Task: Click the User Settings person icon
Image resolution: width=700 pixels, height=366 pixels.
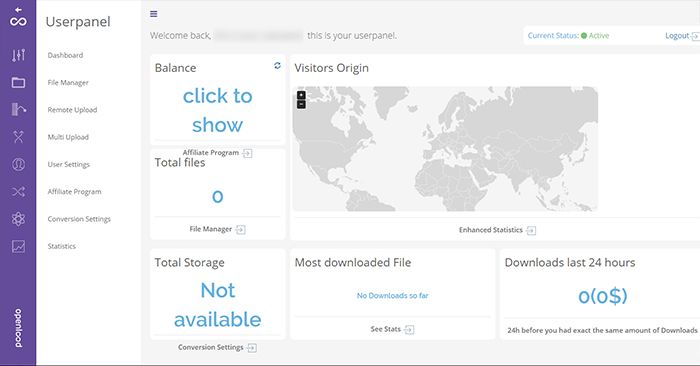Action: [18, 164]
